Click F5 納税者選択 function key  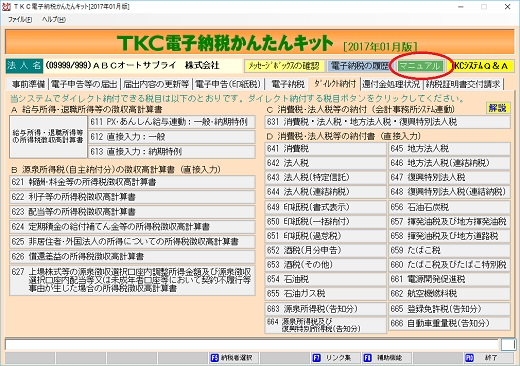(233, 358)
